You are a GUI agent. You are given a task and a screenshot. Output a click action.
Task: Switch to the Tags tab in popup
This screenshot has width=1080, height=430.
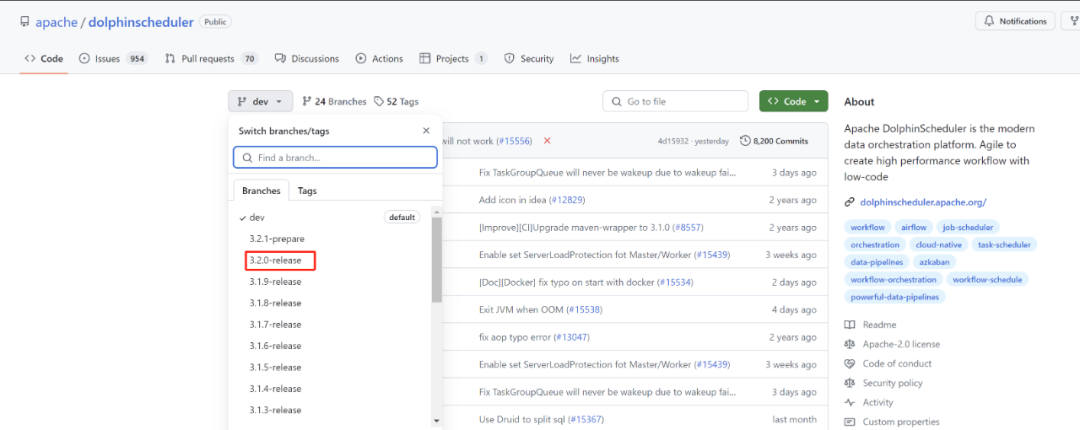[307, 191]
